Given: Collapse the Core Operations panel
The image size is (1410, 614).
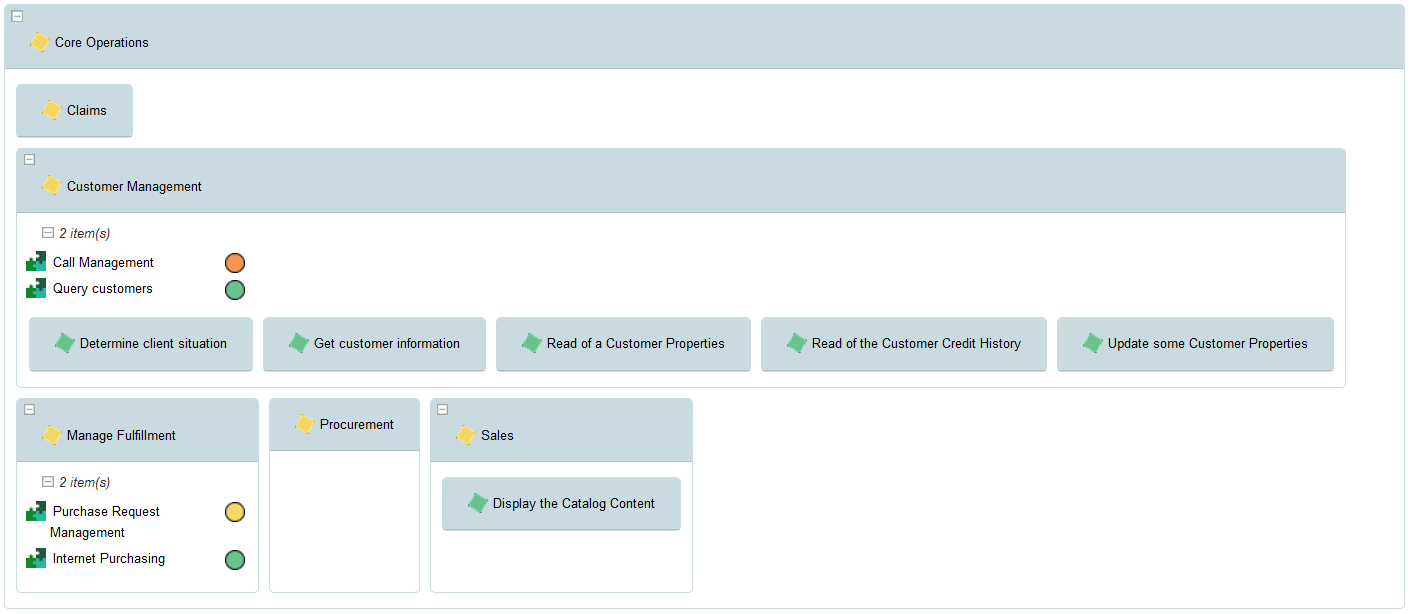Looking at the screenshot, I should 17,16.
